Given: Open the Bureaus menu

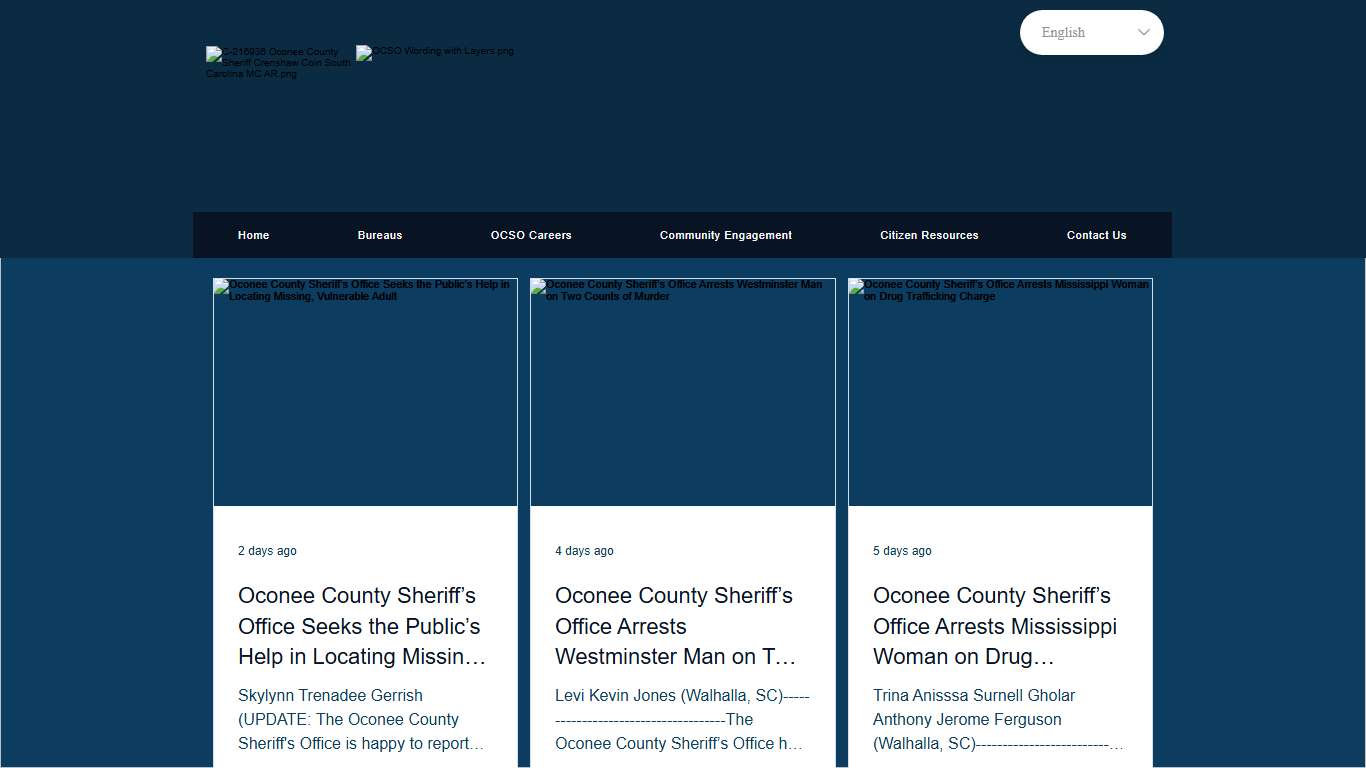Looking at the screenshot, I should tap(380, 235).
